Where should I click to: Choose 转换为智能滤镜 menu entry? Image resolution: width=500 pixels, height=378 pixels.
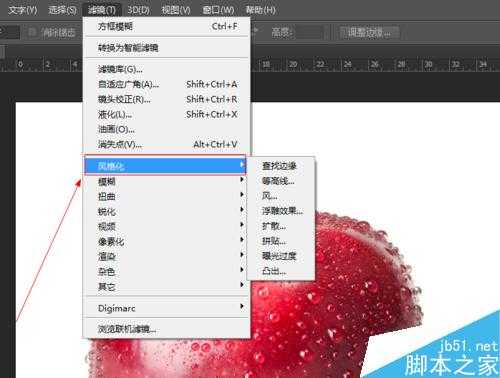(x=167, y=48)
